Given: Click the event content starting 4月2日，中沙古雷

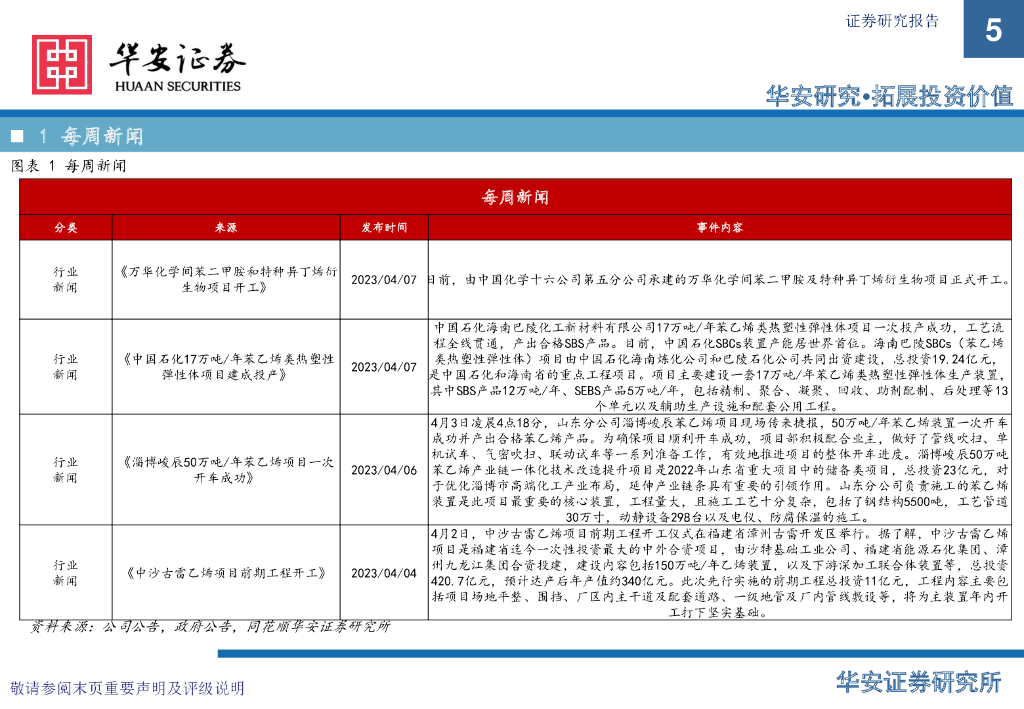Looking at the screenshot, I should pos(720,573).
